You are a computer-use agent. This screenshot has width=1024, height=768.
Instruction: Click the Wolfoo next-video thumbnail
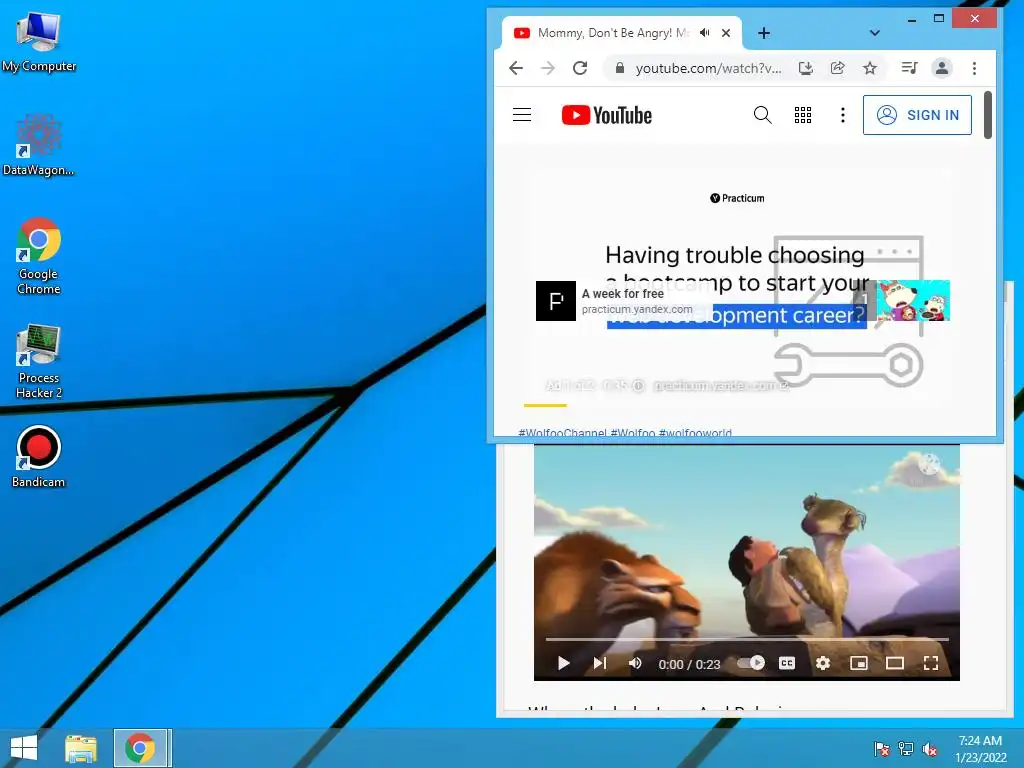913,300
